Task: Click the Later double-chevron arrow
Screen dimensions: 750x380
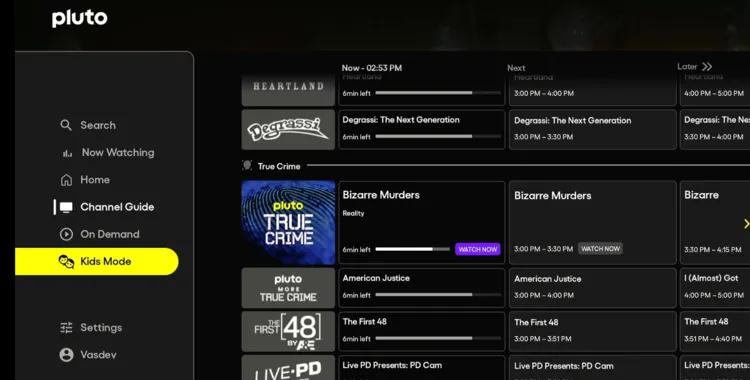Action: click(x=707, y=67)
